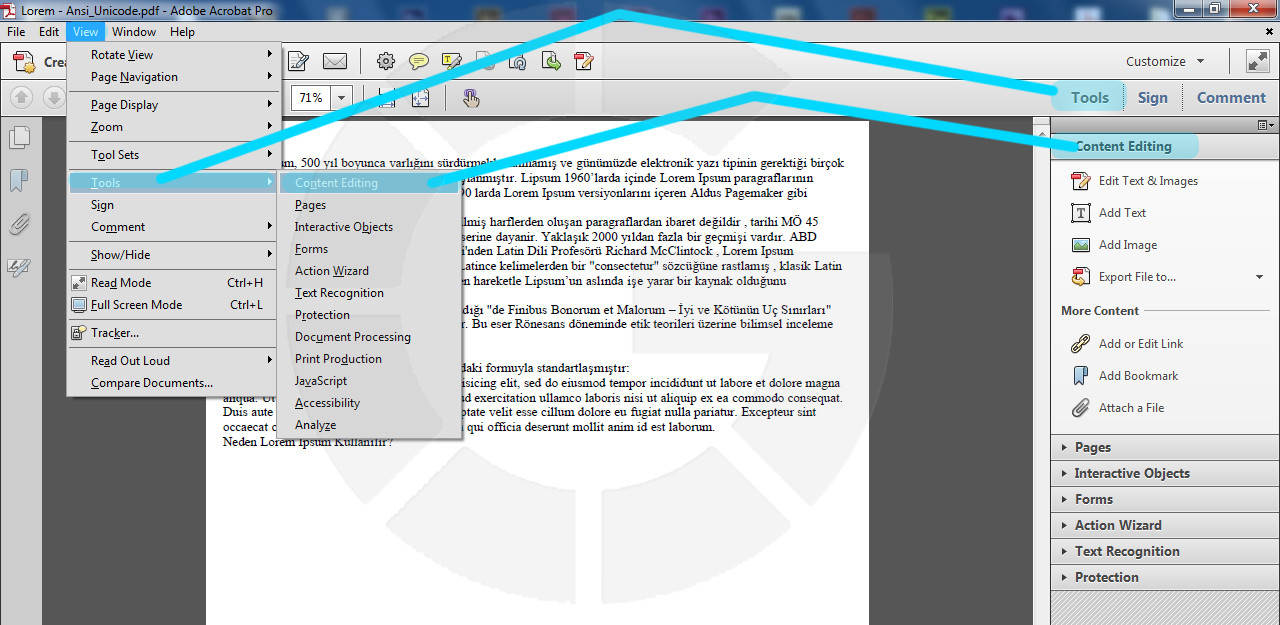Viewport: 1280px width, 625px height.
Task: Expand the Text Recognition panel section
Action: pos(1126,551)
